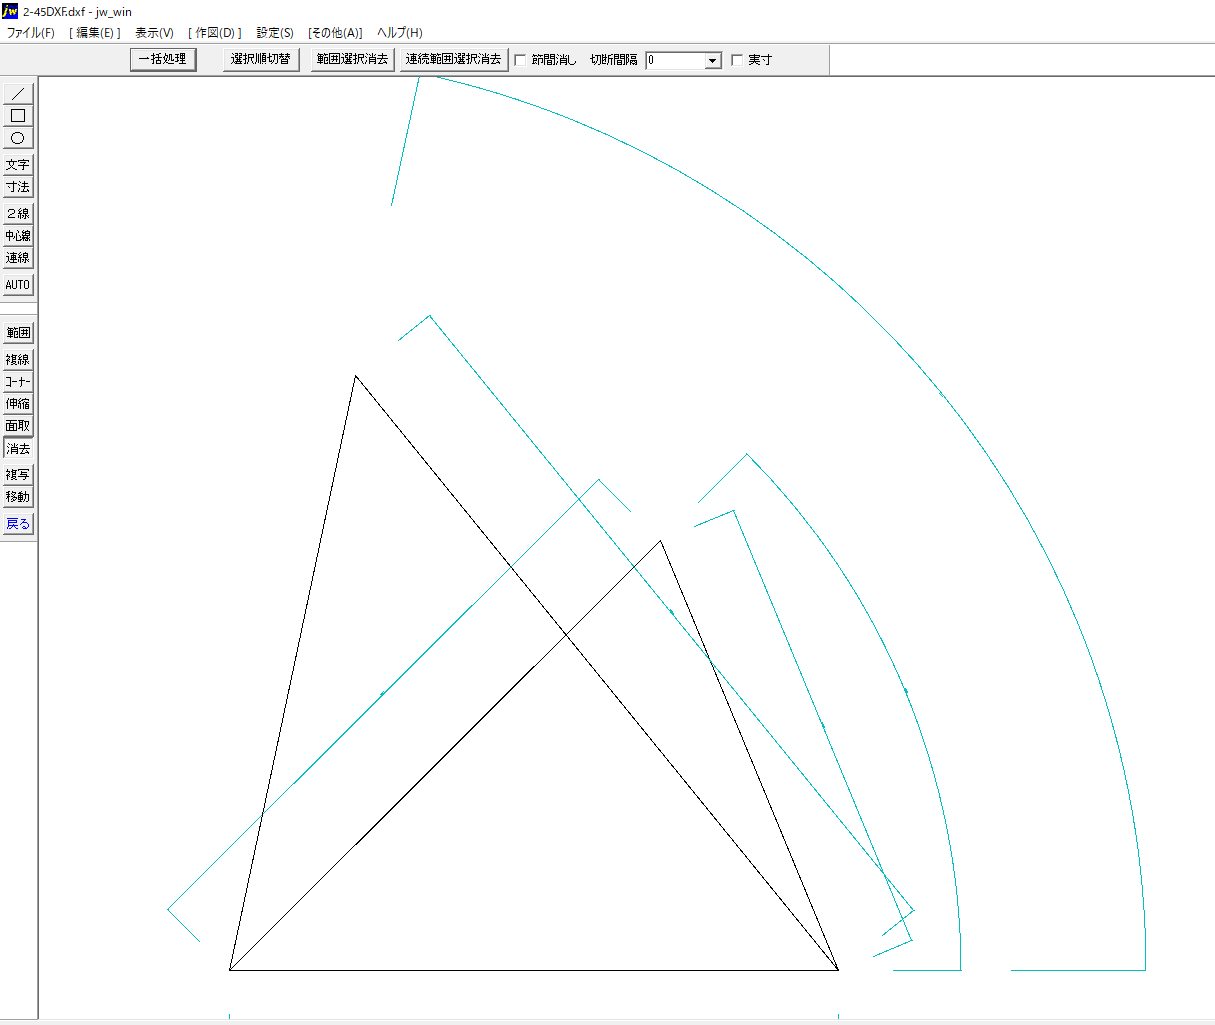Click the 連続範囲選択消去 button
Image resolution: width=1215 pixels, height=1025 pixels.
tap(454, 59)
